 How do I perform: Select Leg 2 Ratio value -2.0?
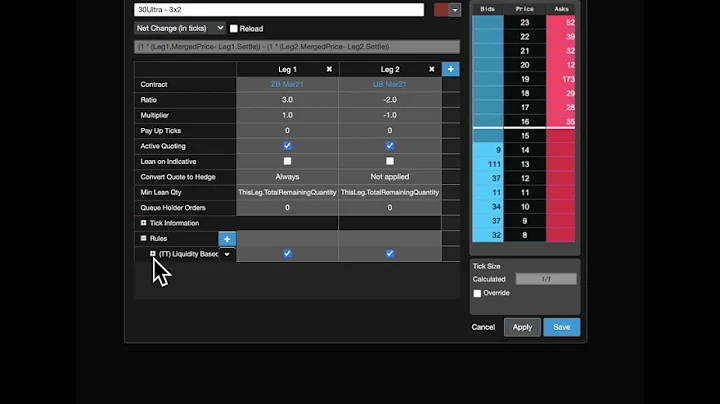(x=390, y=100)
